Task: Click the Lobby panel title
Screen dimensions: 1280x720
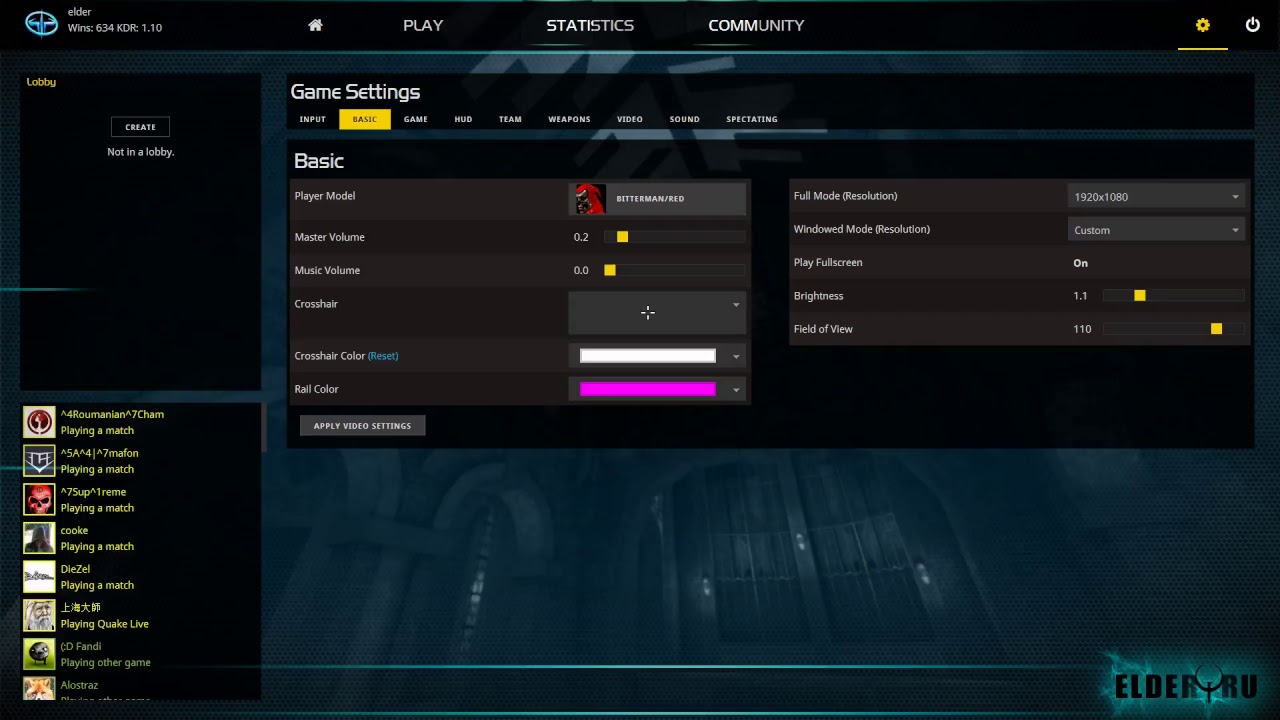Action: (x=41, y=82)
